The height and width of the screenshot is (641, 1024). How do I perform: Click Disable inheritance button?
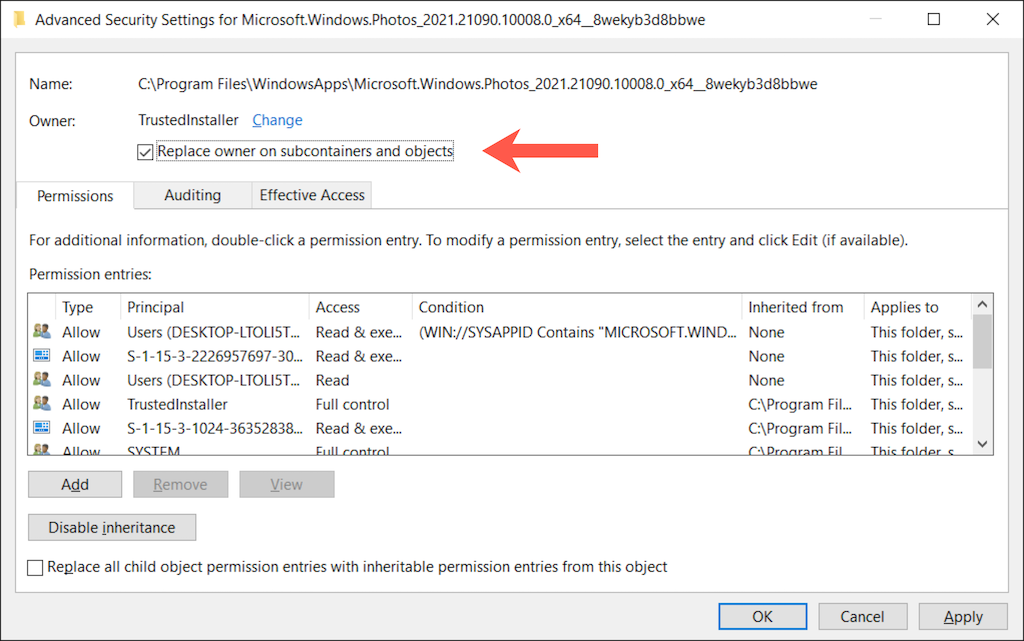[112, 527]
